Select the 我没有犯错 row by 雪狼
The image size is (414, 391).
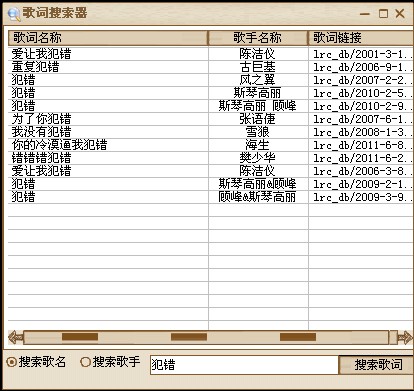pyautogui.click(x=211, y=132)
